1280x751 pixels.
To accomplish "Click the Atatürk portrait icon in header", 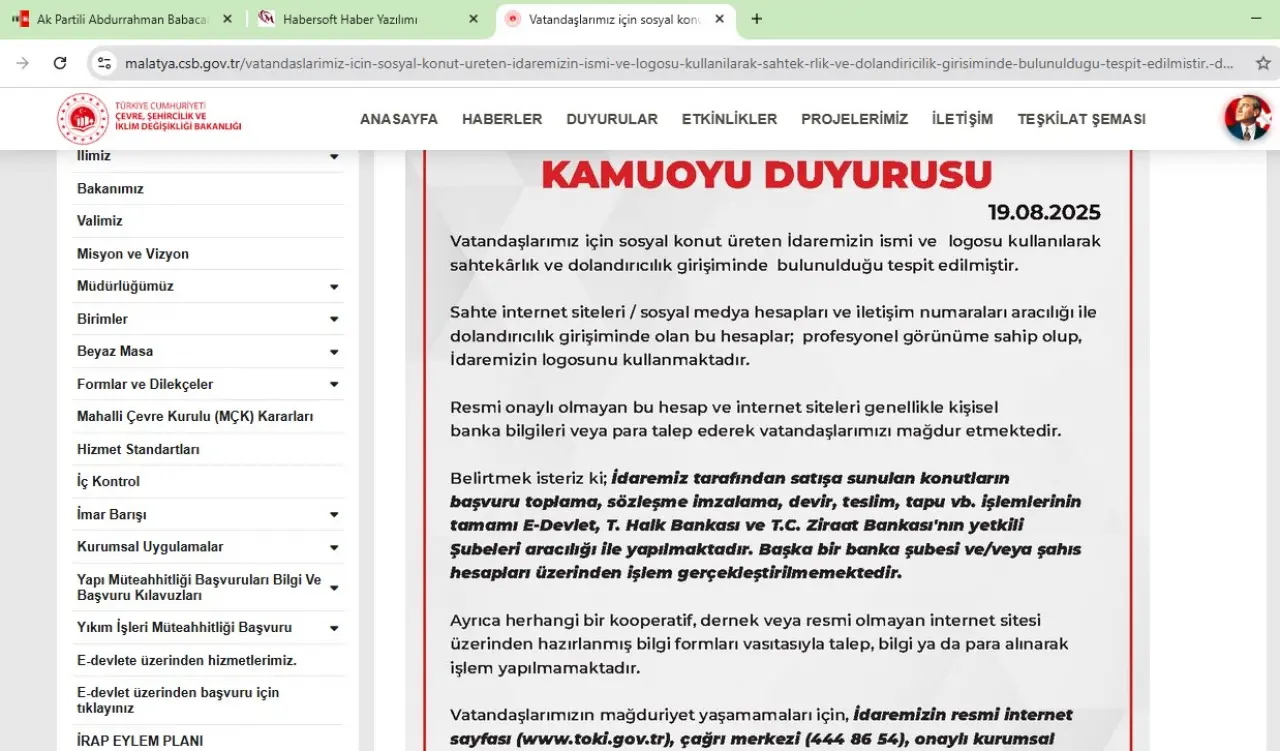I will 1248,118.
